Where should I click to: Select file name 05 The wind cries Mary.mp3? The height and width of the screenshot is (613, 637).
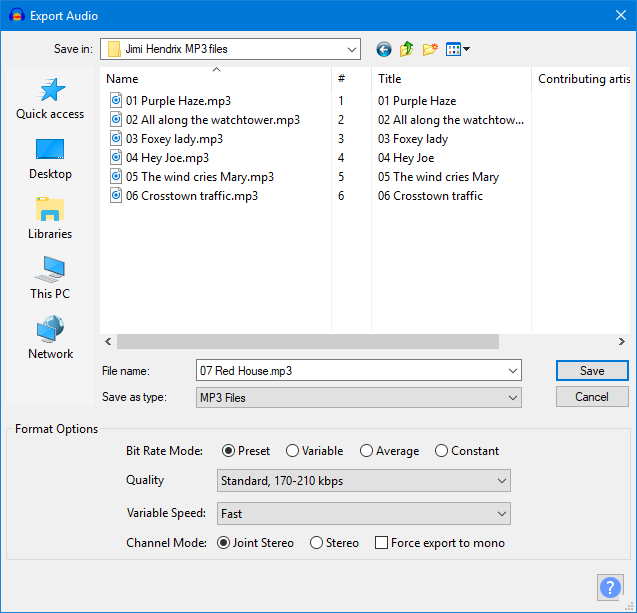(x=200, y=177)
